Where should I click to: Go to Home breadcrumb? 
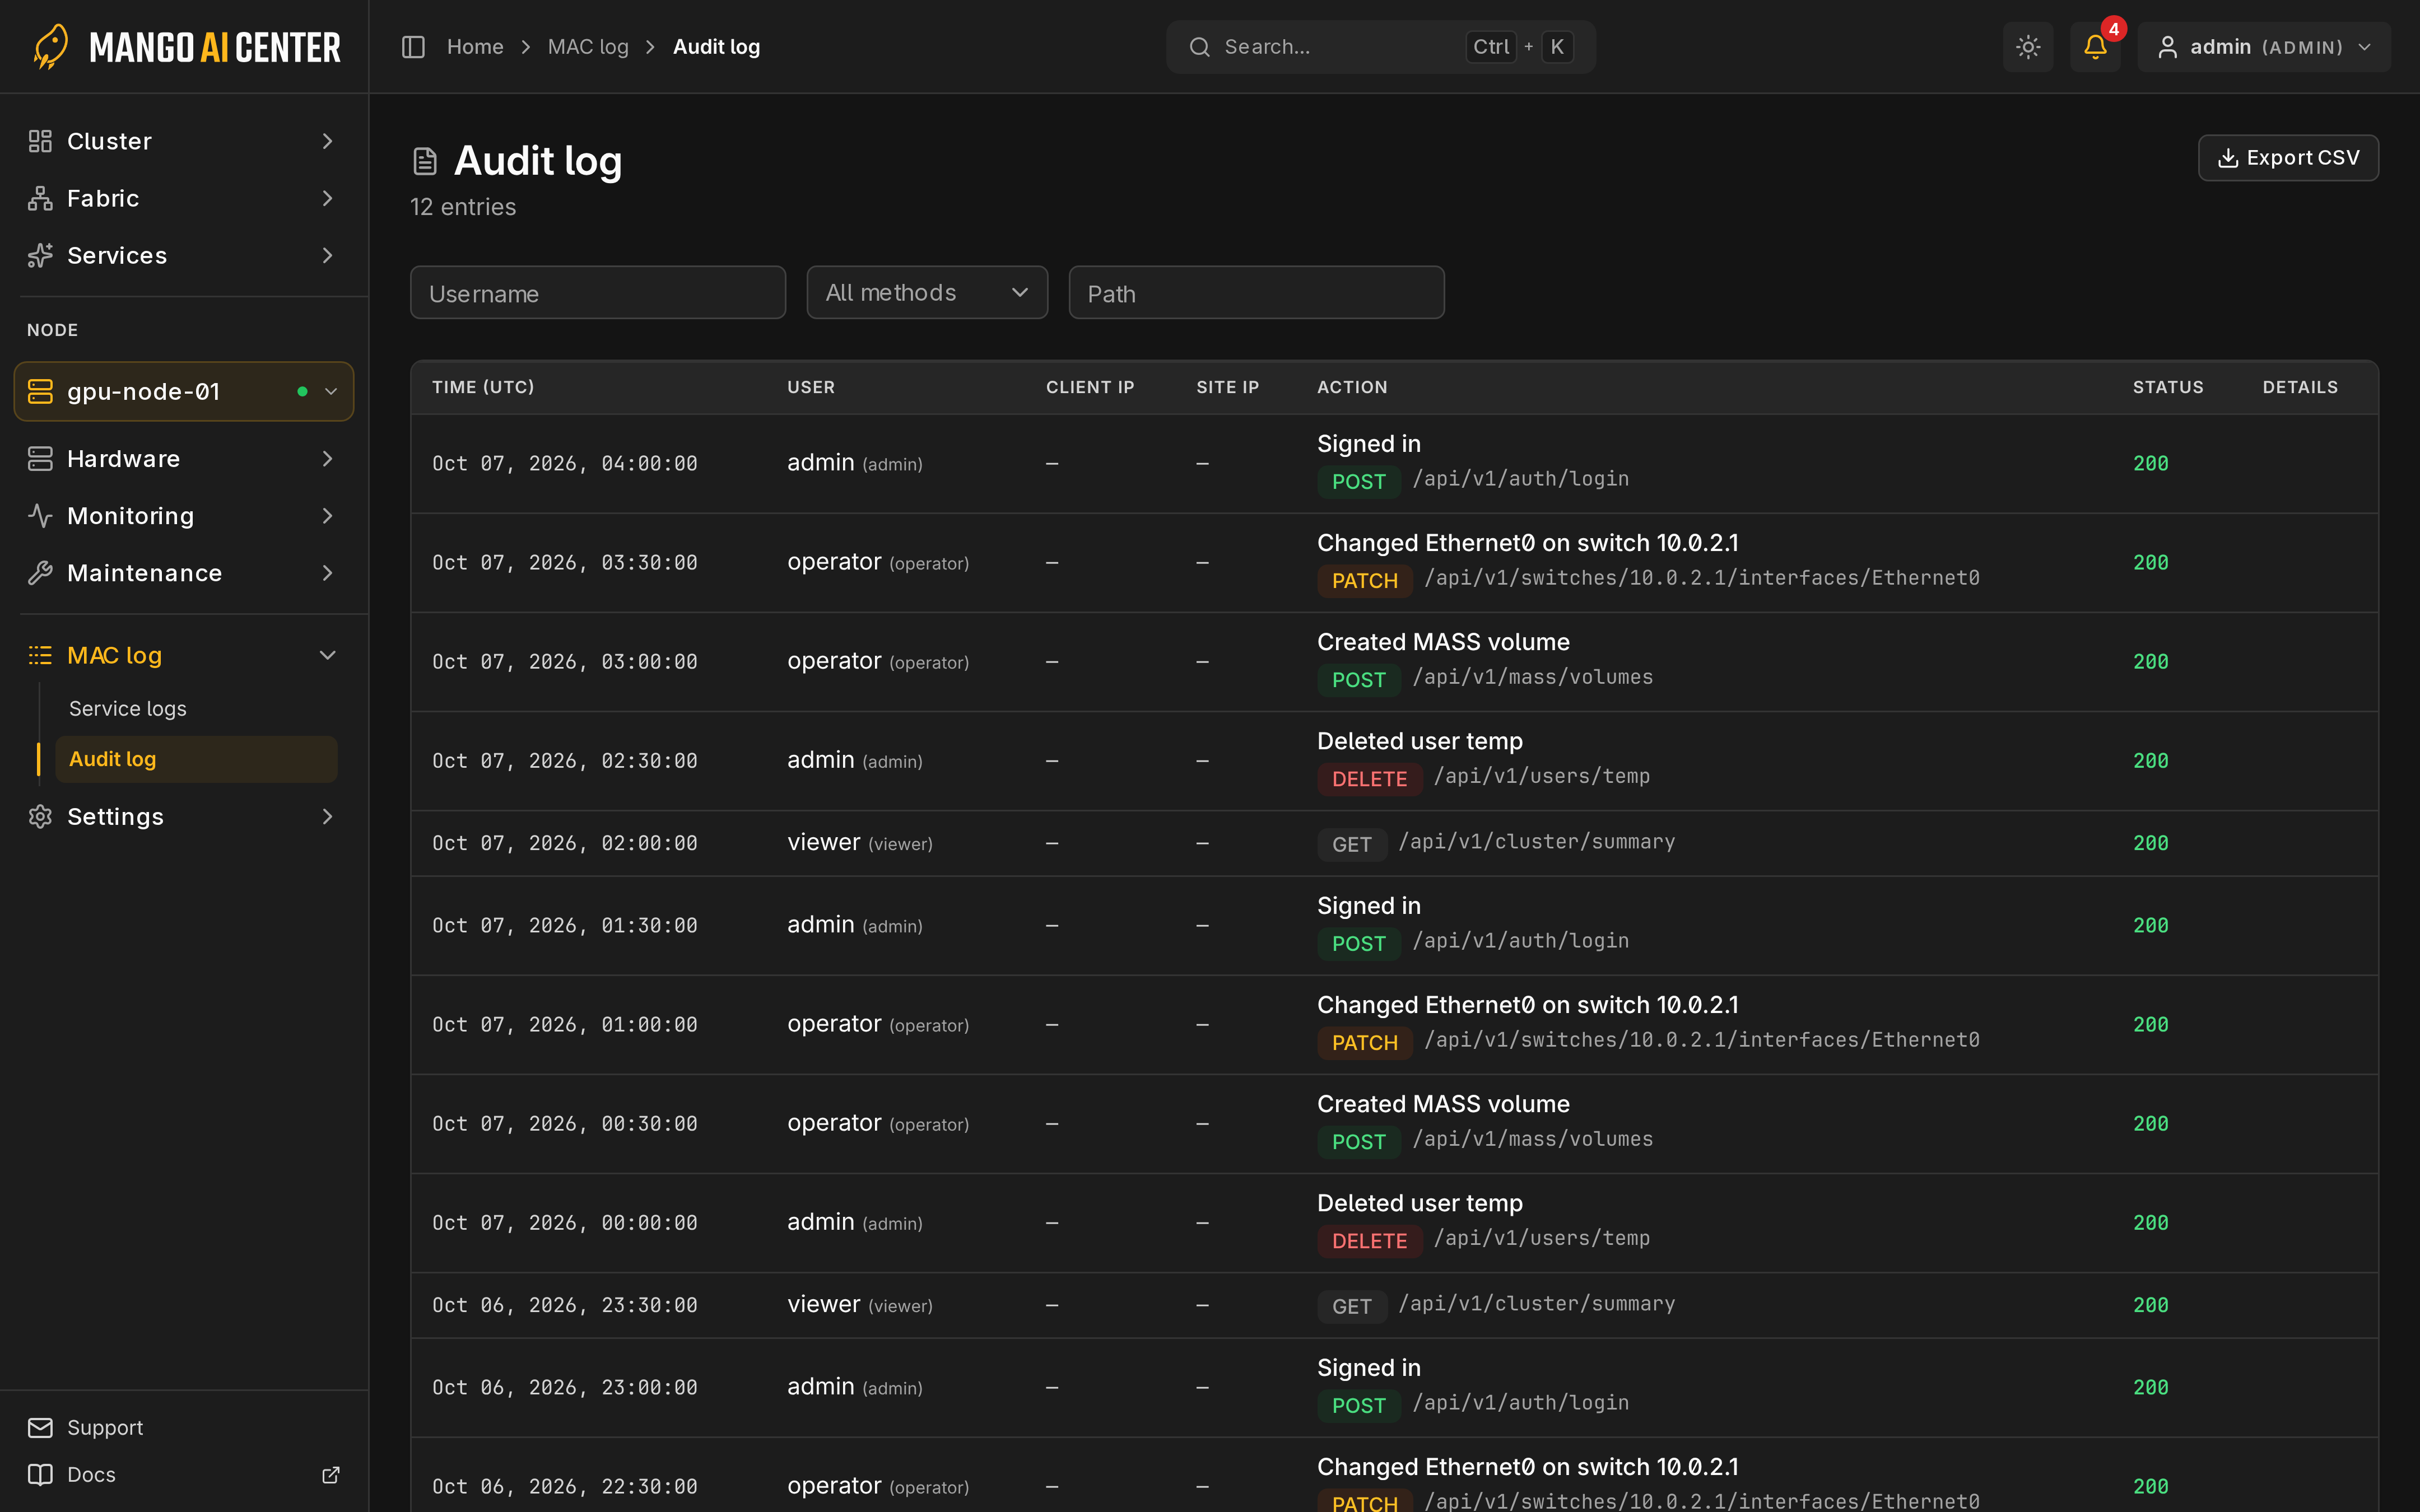[475, 47]
